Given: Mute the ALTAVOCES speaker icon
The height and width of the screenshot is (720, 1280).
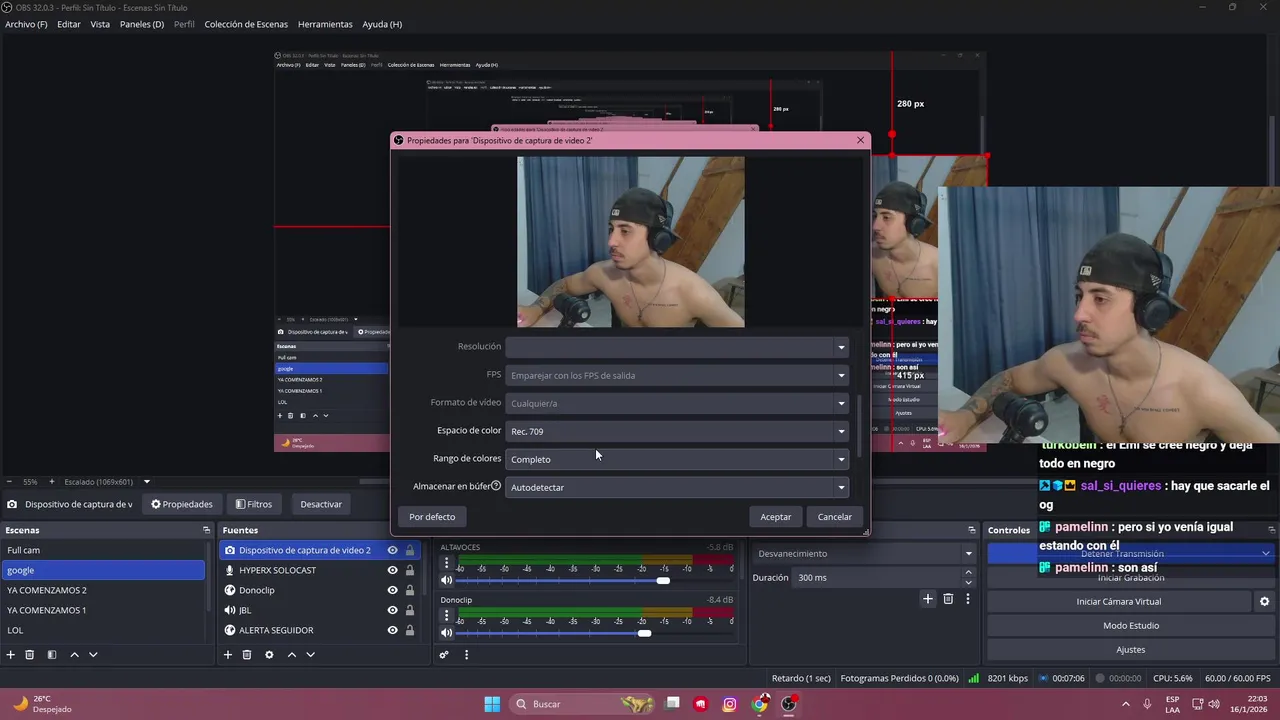Looking at the screenshot, I should click(446, 580).
